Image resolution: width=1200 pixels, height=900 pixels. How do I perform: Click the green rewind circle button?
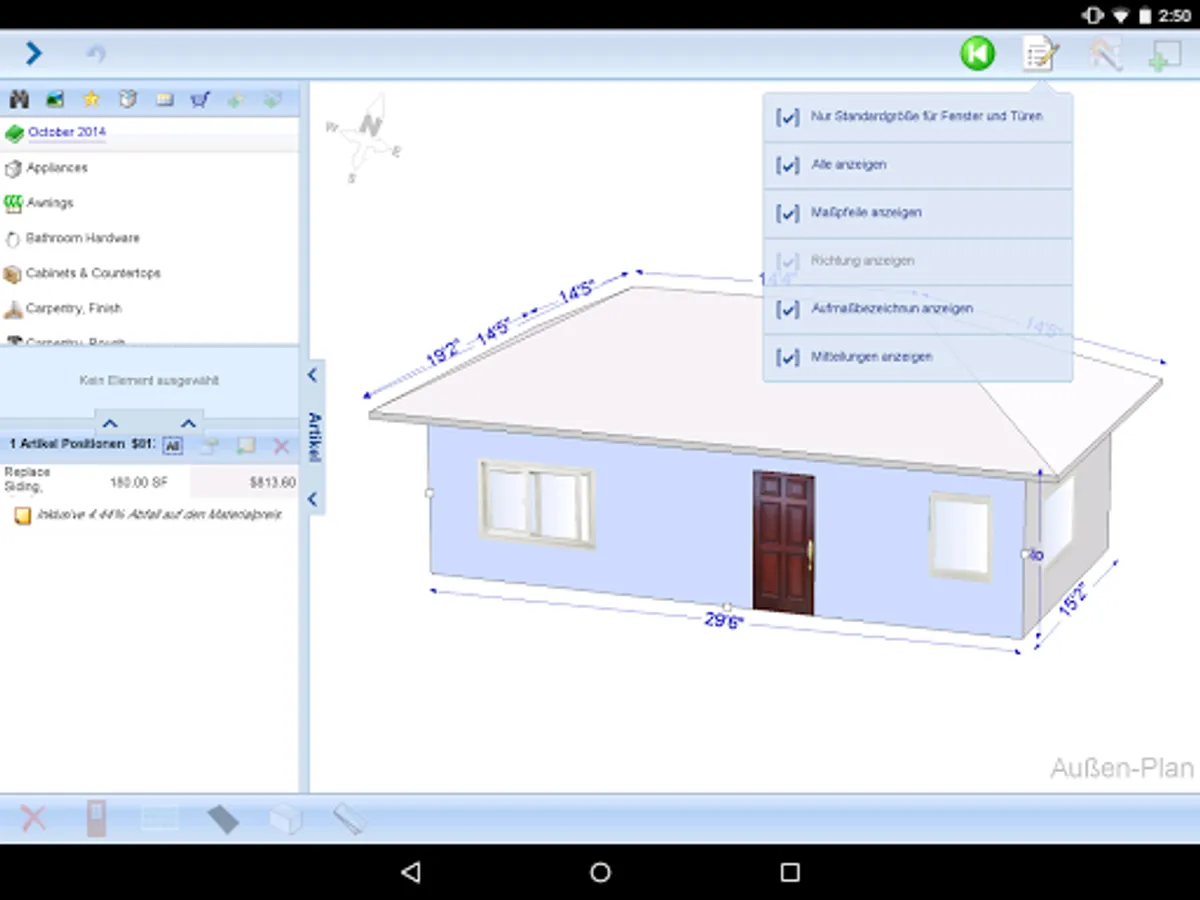977,53
